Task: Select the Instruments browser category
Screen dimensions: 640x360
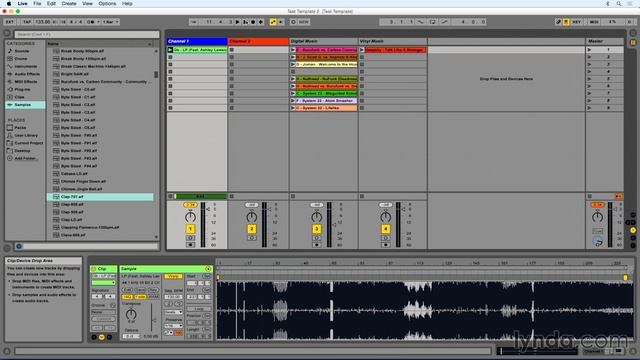Action: pyautogui.click(x=26, y=66)
